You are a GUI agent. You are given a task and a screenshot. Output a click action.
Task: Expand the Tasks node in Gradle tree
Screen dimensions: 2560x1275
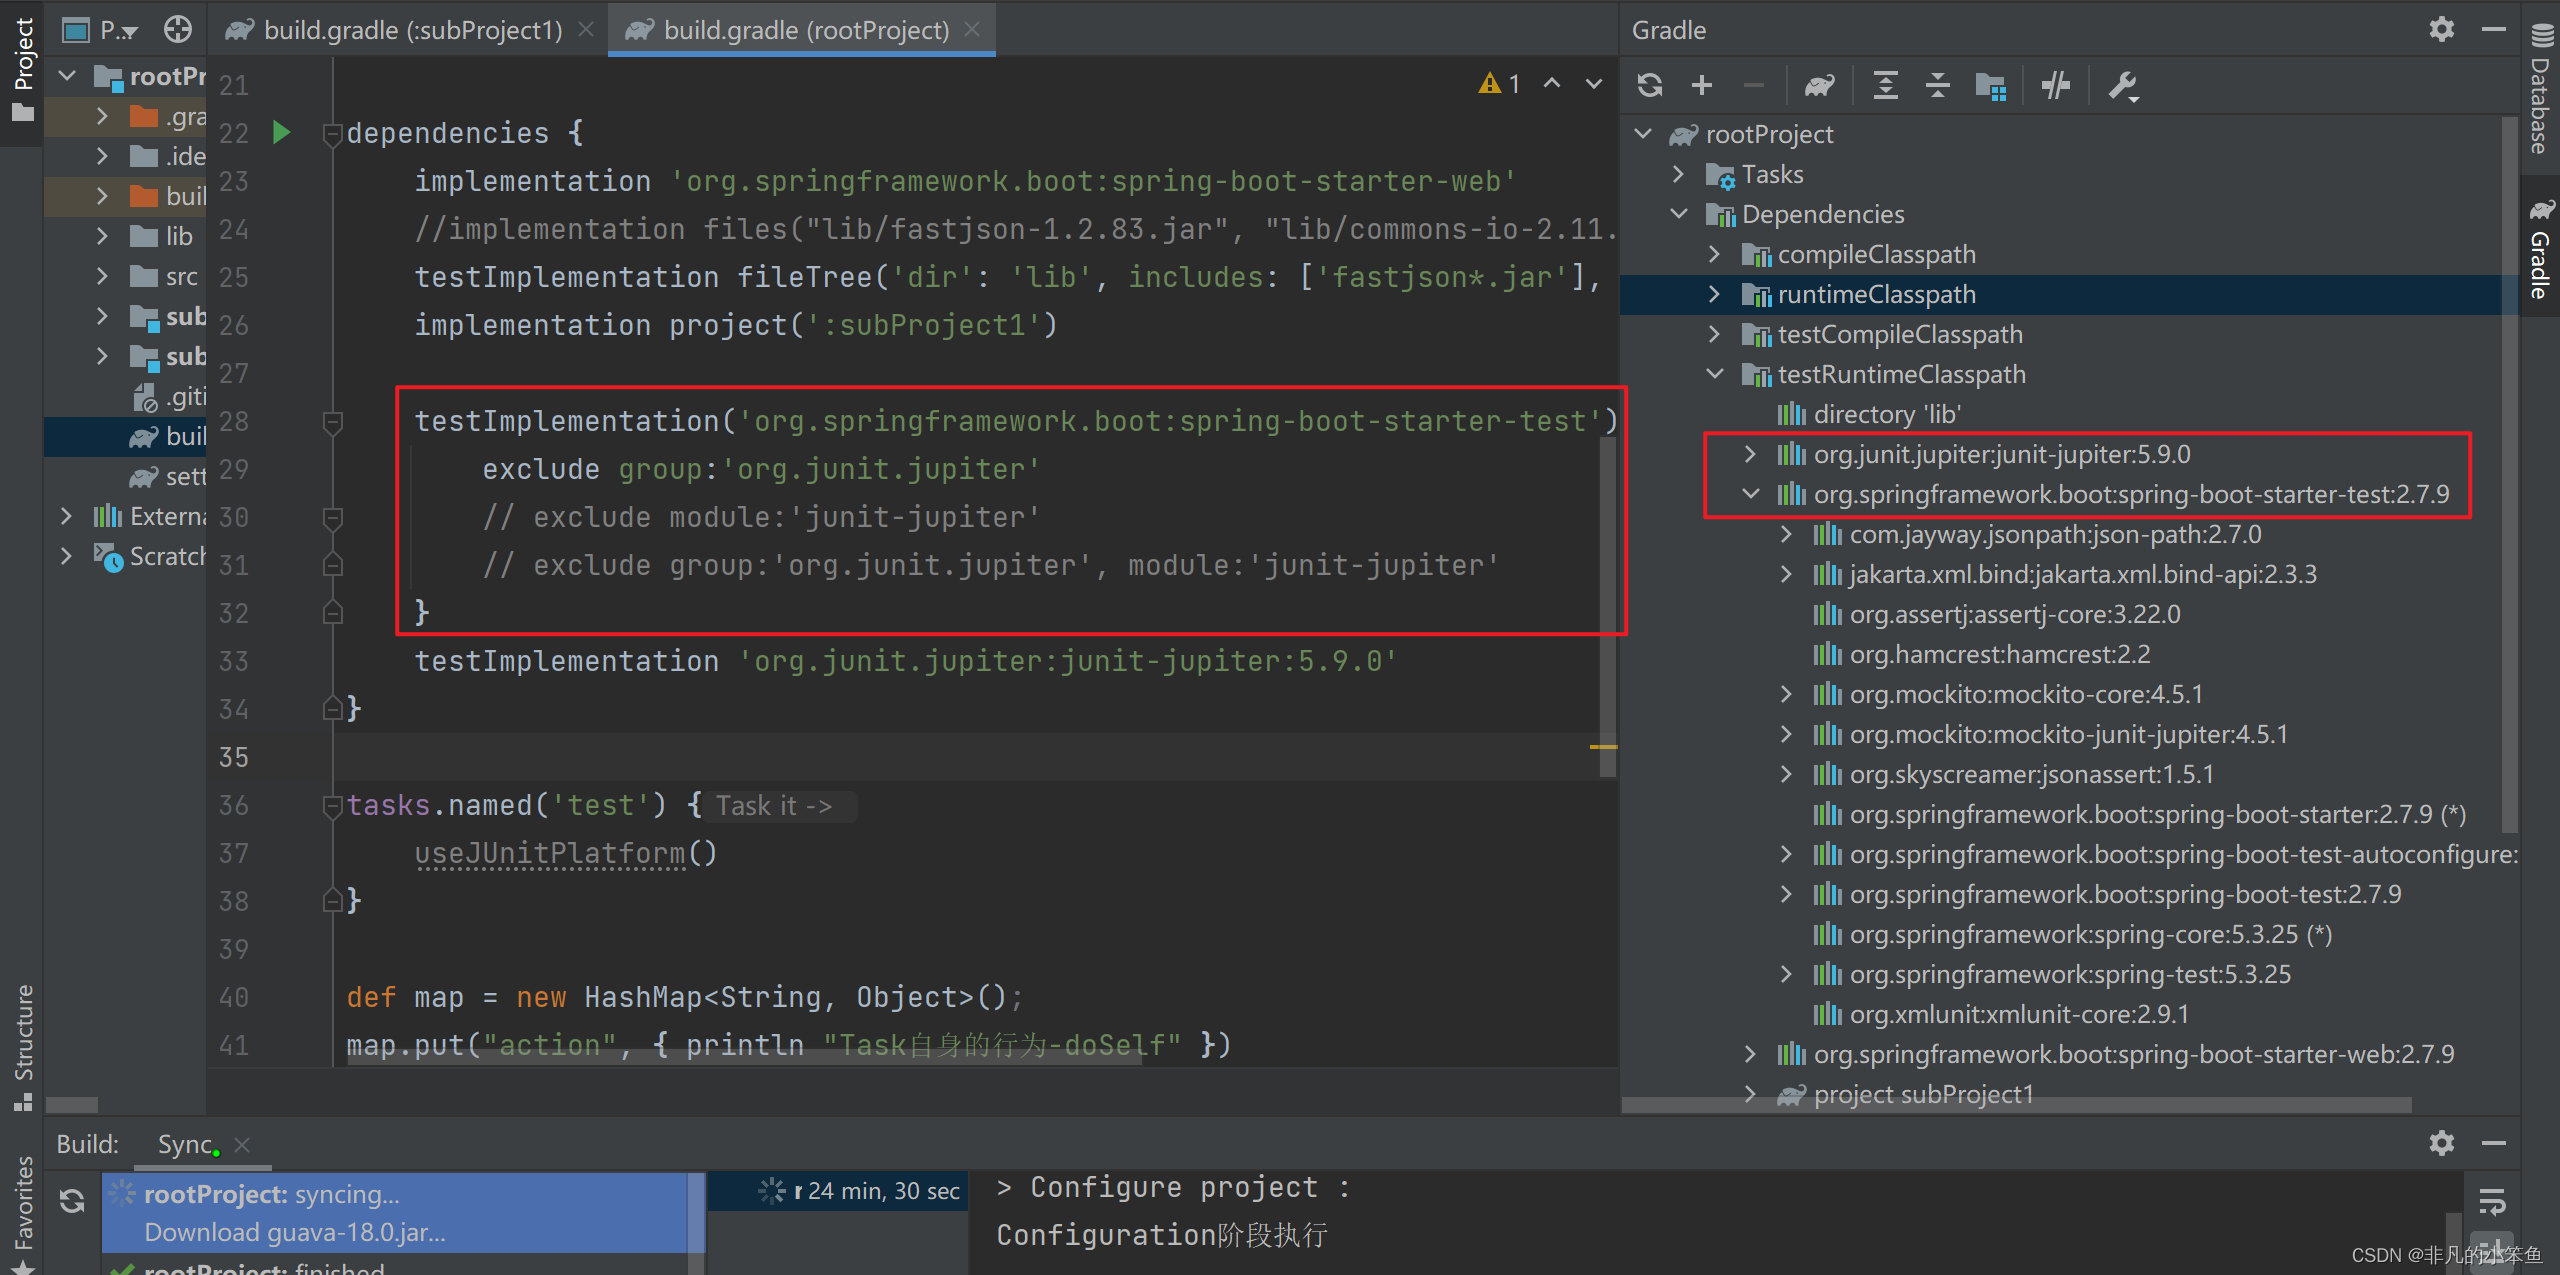click(x=1678, y=174)
